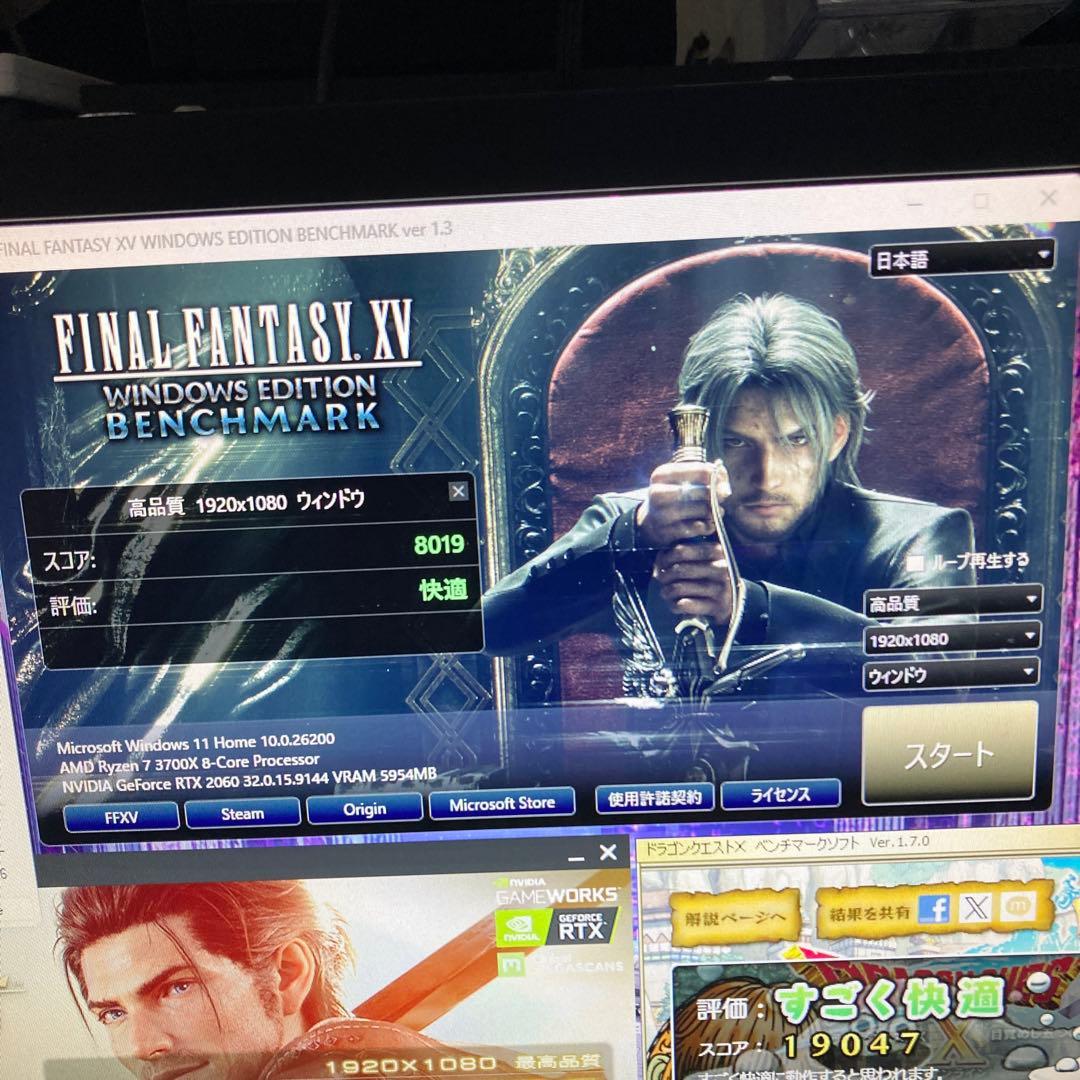Click the 解説ページへ button in Dragon Quest X
The height and width of the screenshot is (1080, 1080).
click(x=735, y=916)
